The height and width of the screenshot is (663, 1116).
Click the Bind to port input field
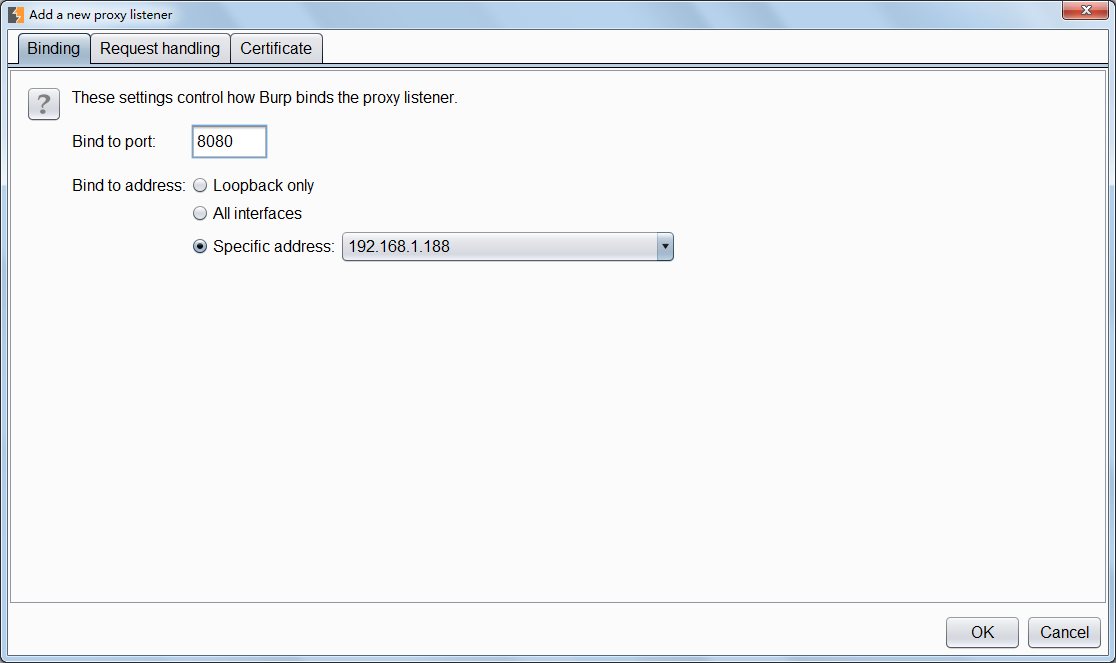click(x=229, y=142)
